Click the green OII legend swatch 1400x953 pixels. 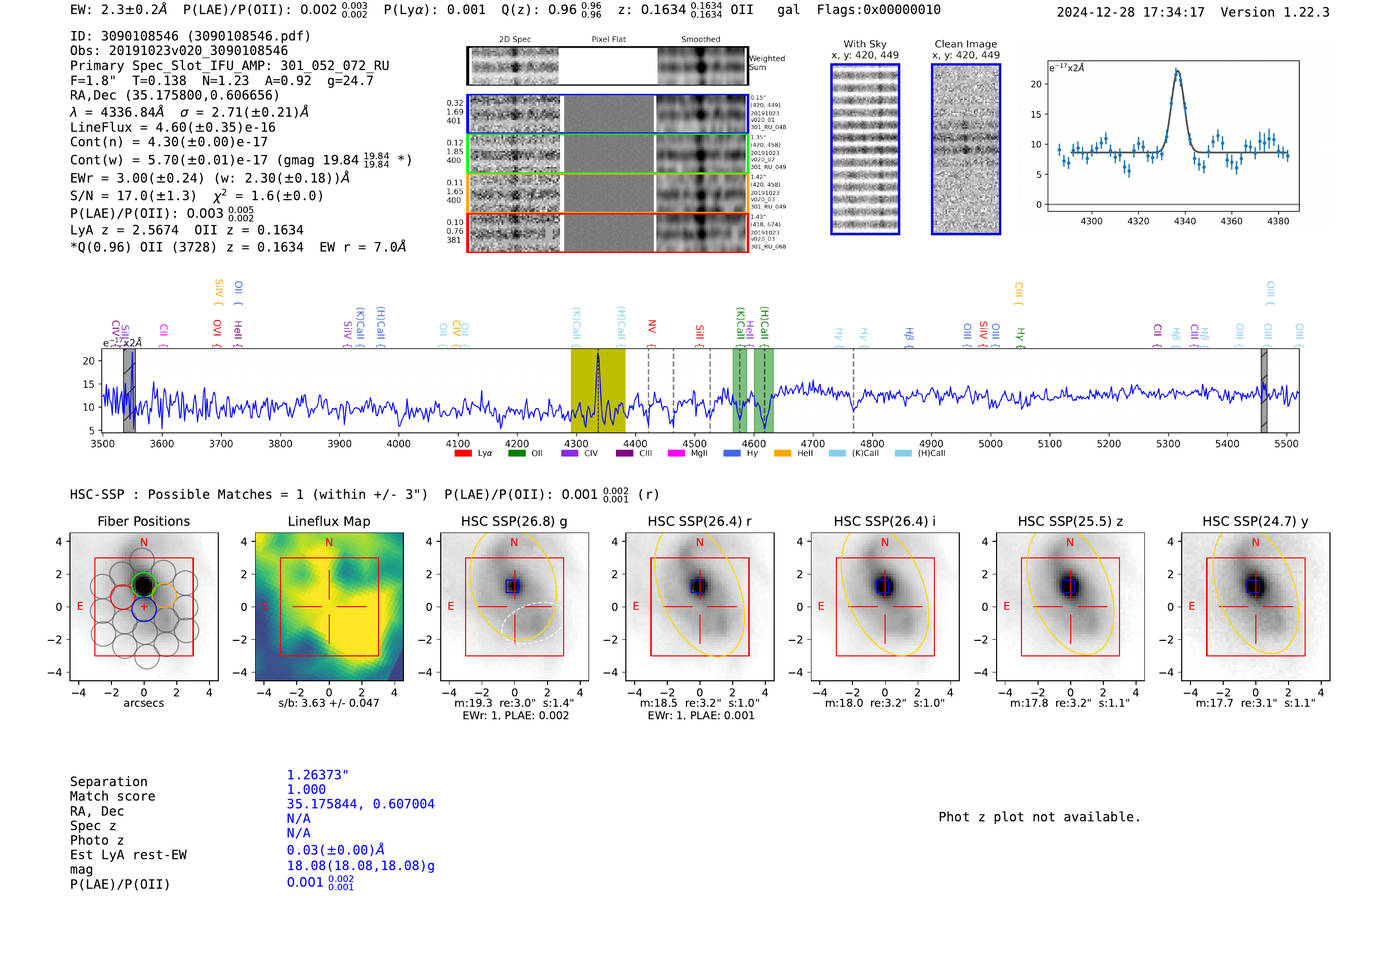point(516,453)
